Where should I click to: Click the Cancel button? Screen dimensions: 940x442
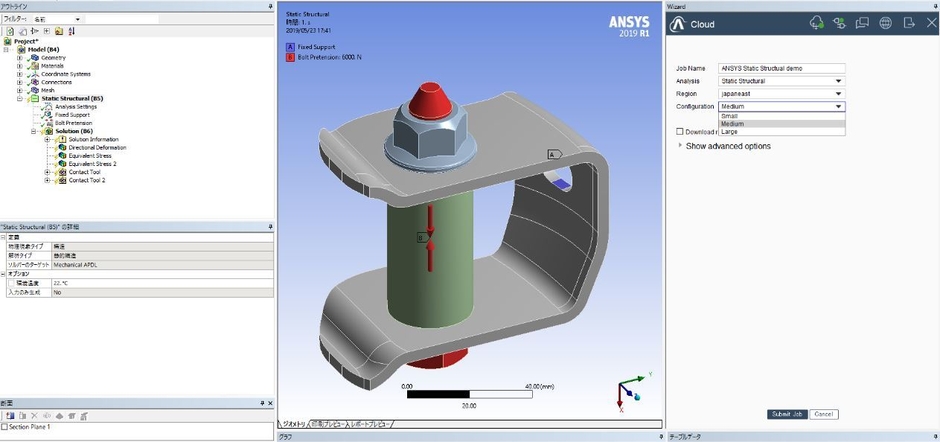[824, 414]
